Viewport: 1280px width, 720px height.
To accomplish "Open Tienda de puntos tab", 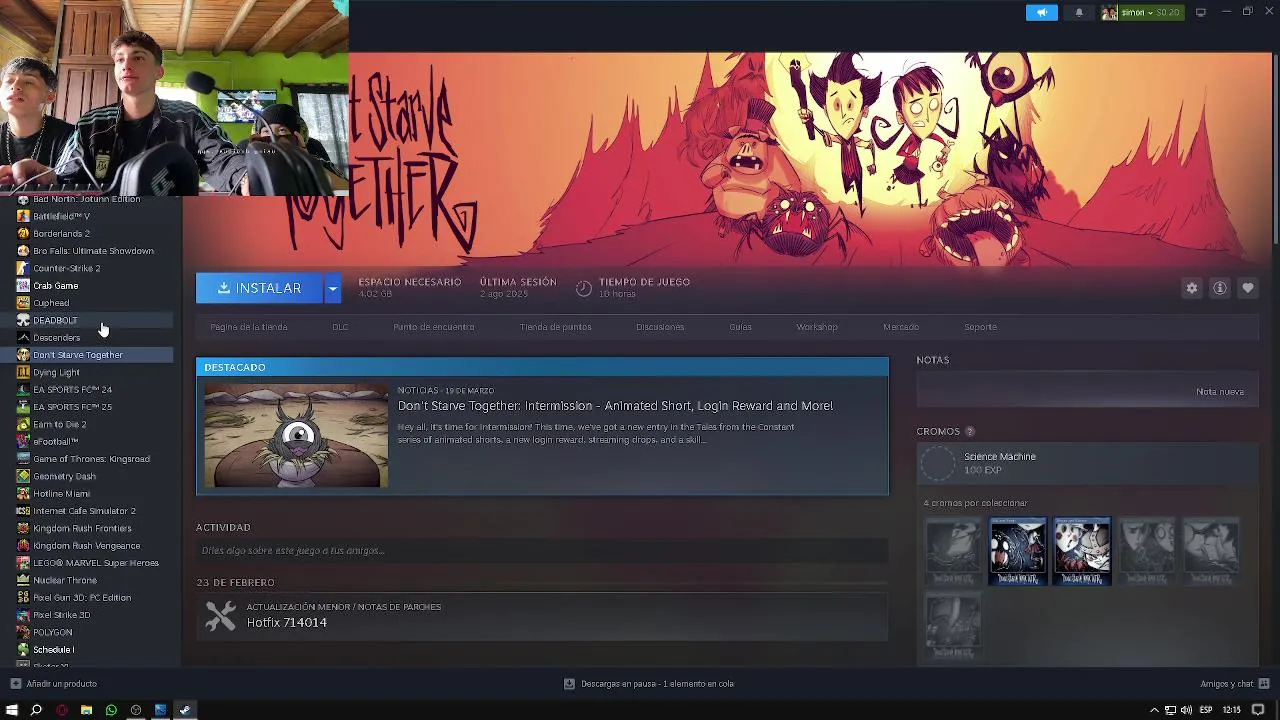I will coord(555,327).
